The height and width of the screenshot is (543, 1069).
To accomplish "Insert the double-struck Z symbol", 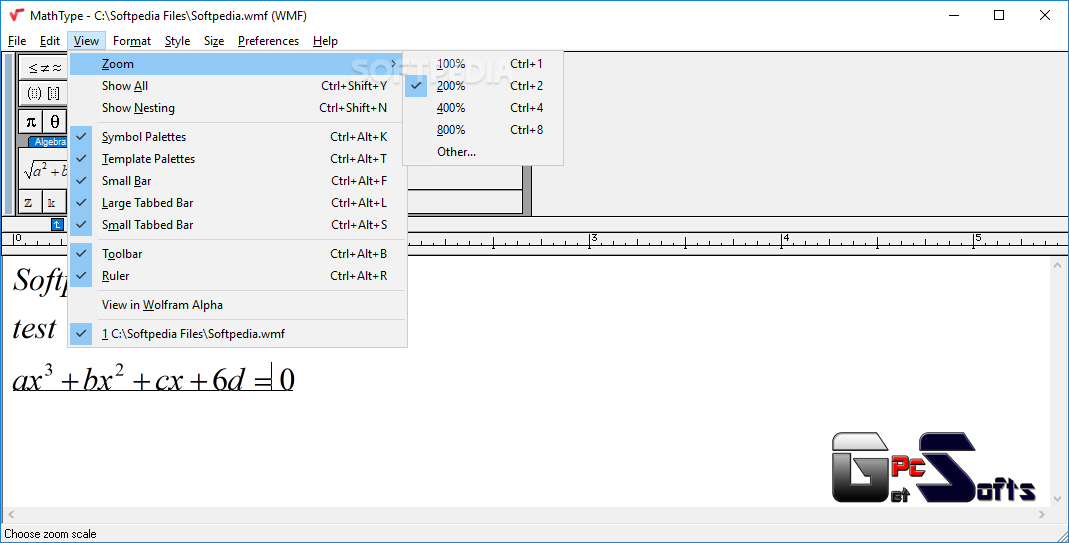I will 29,203.
